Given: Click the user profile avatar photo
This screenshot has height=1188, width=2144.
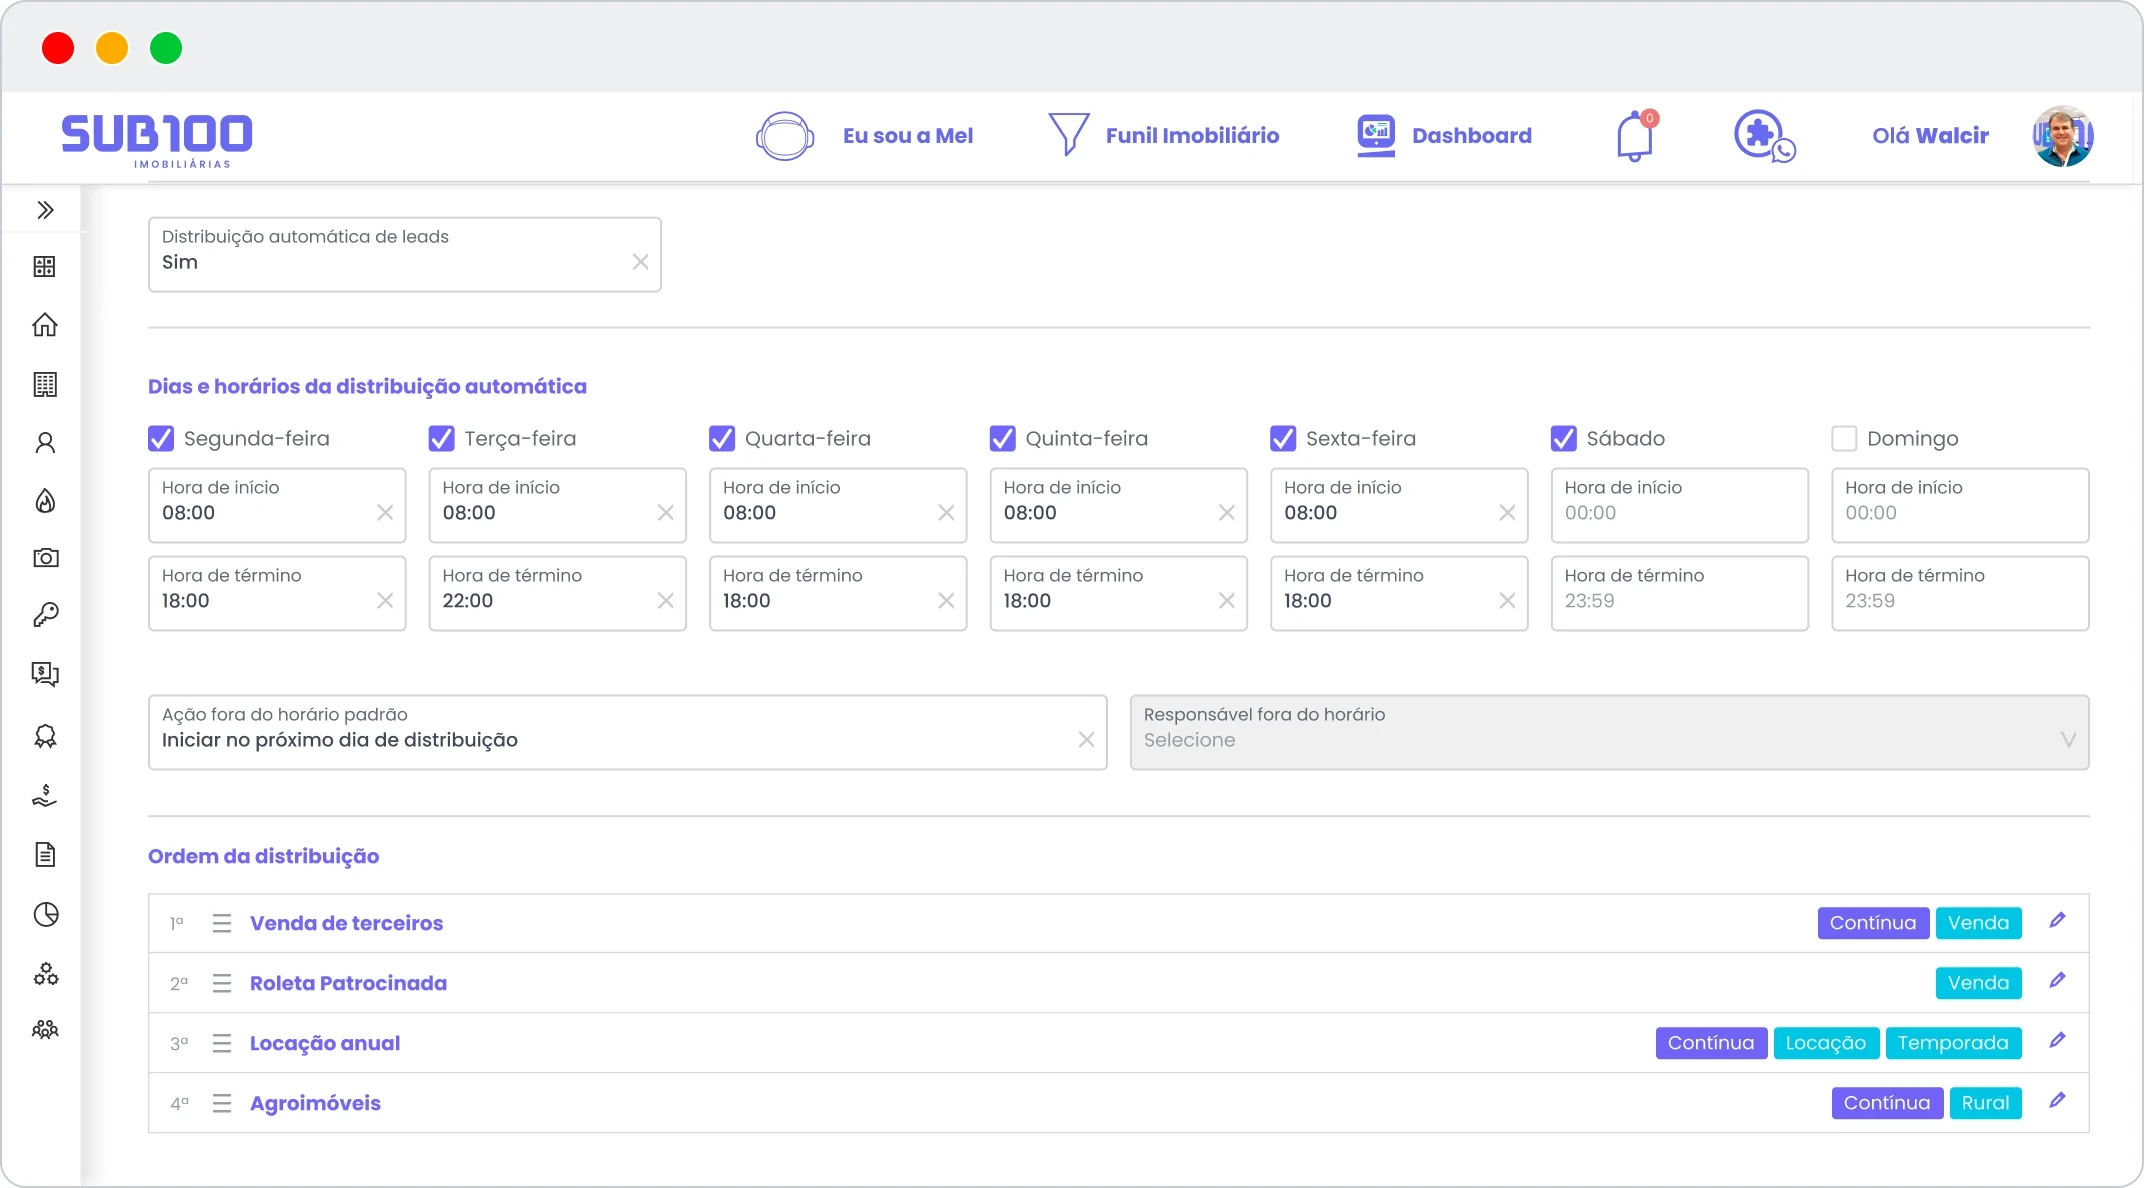Looking at the screenshot, I should [x=2062, y=136].
